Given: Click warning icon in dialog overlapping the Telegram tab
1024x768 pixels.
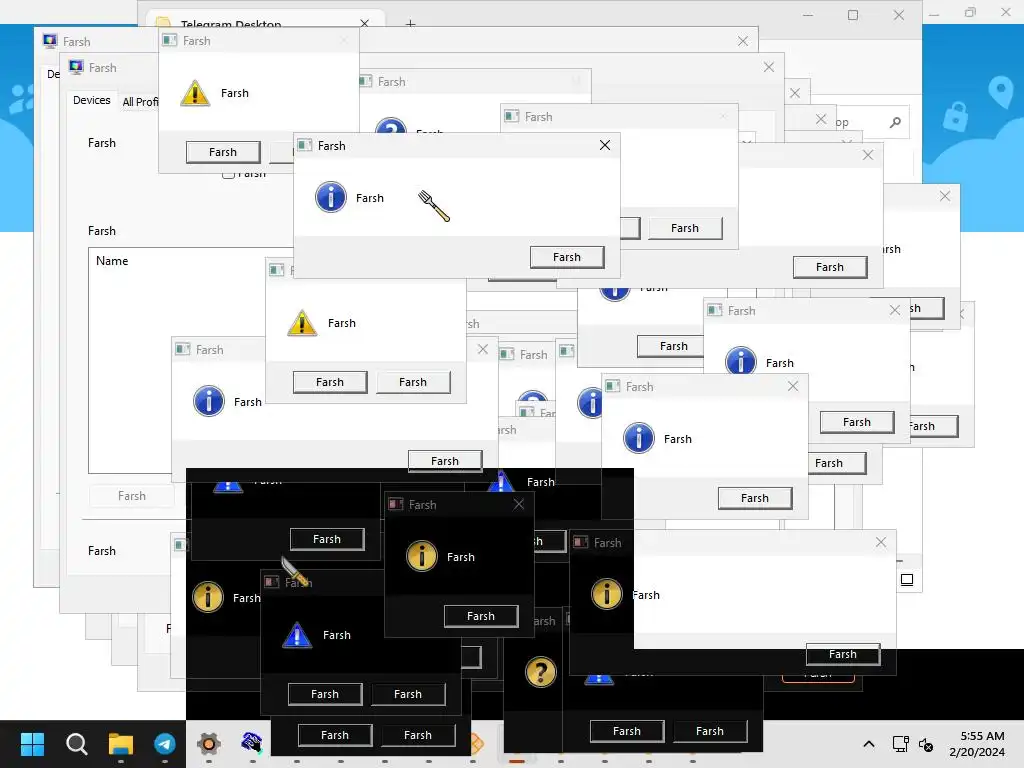Looking at the screenshot, I should tap(195, 93).
